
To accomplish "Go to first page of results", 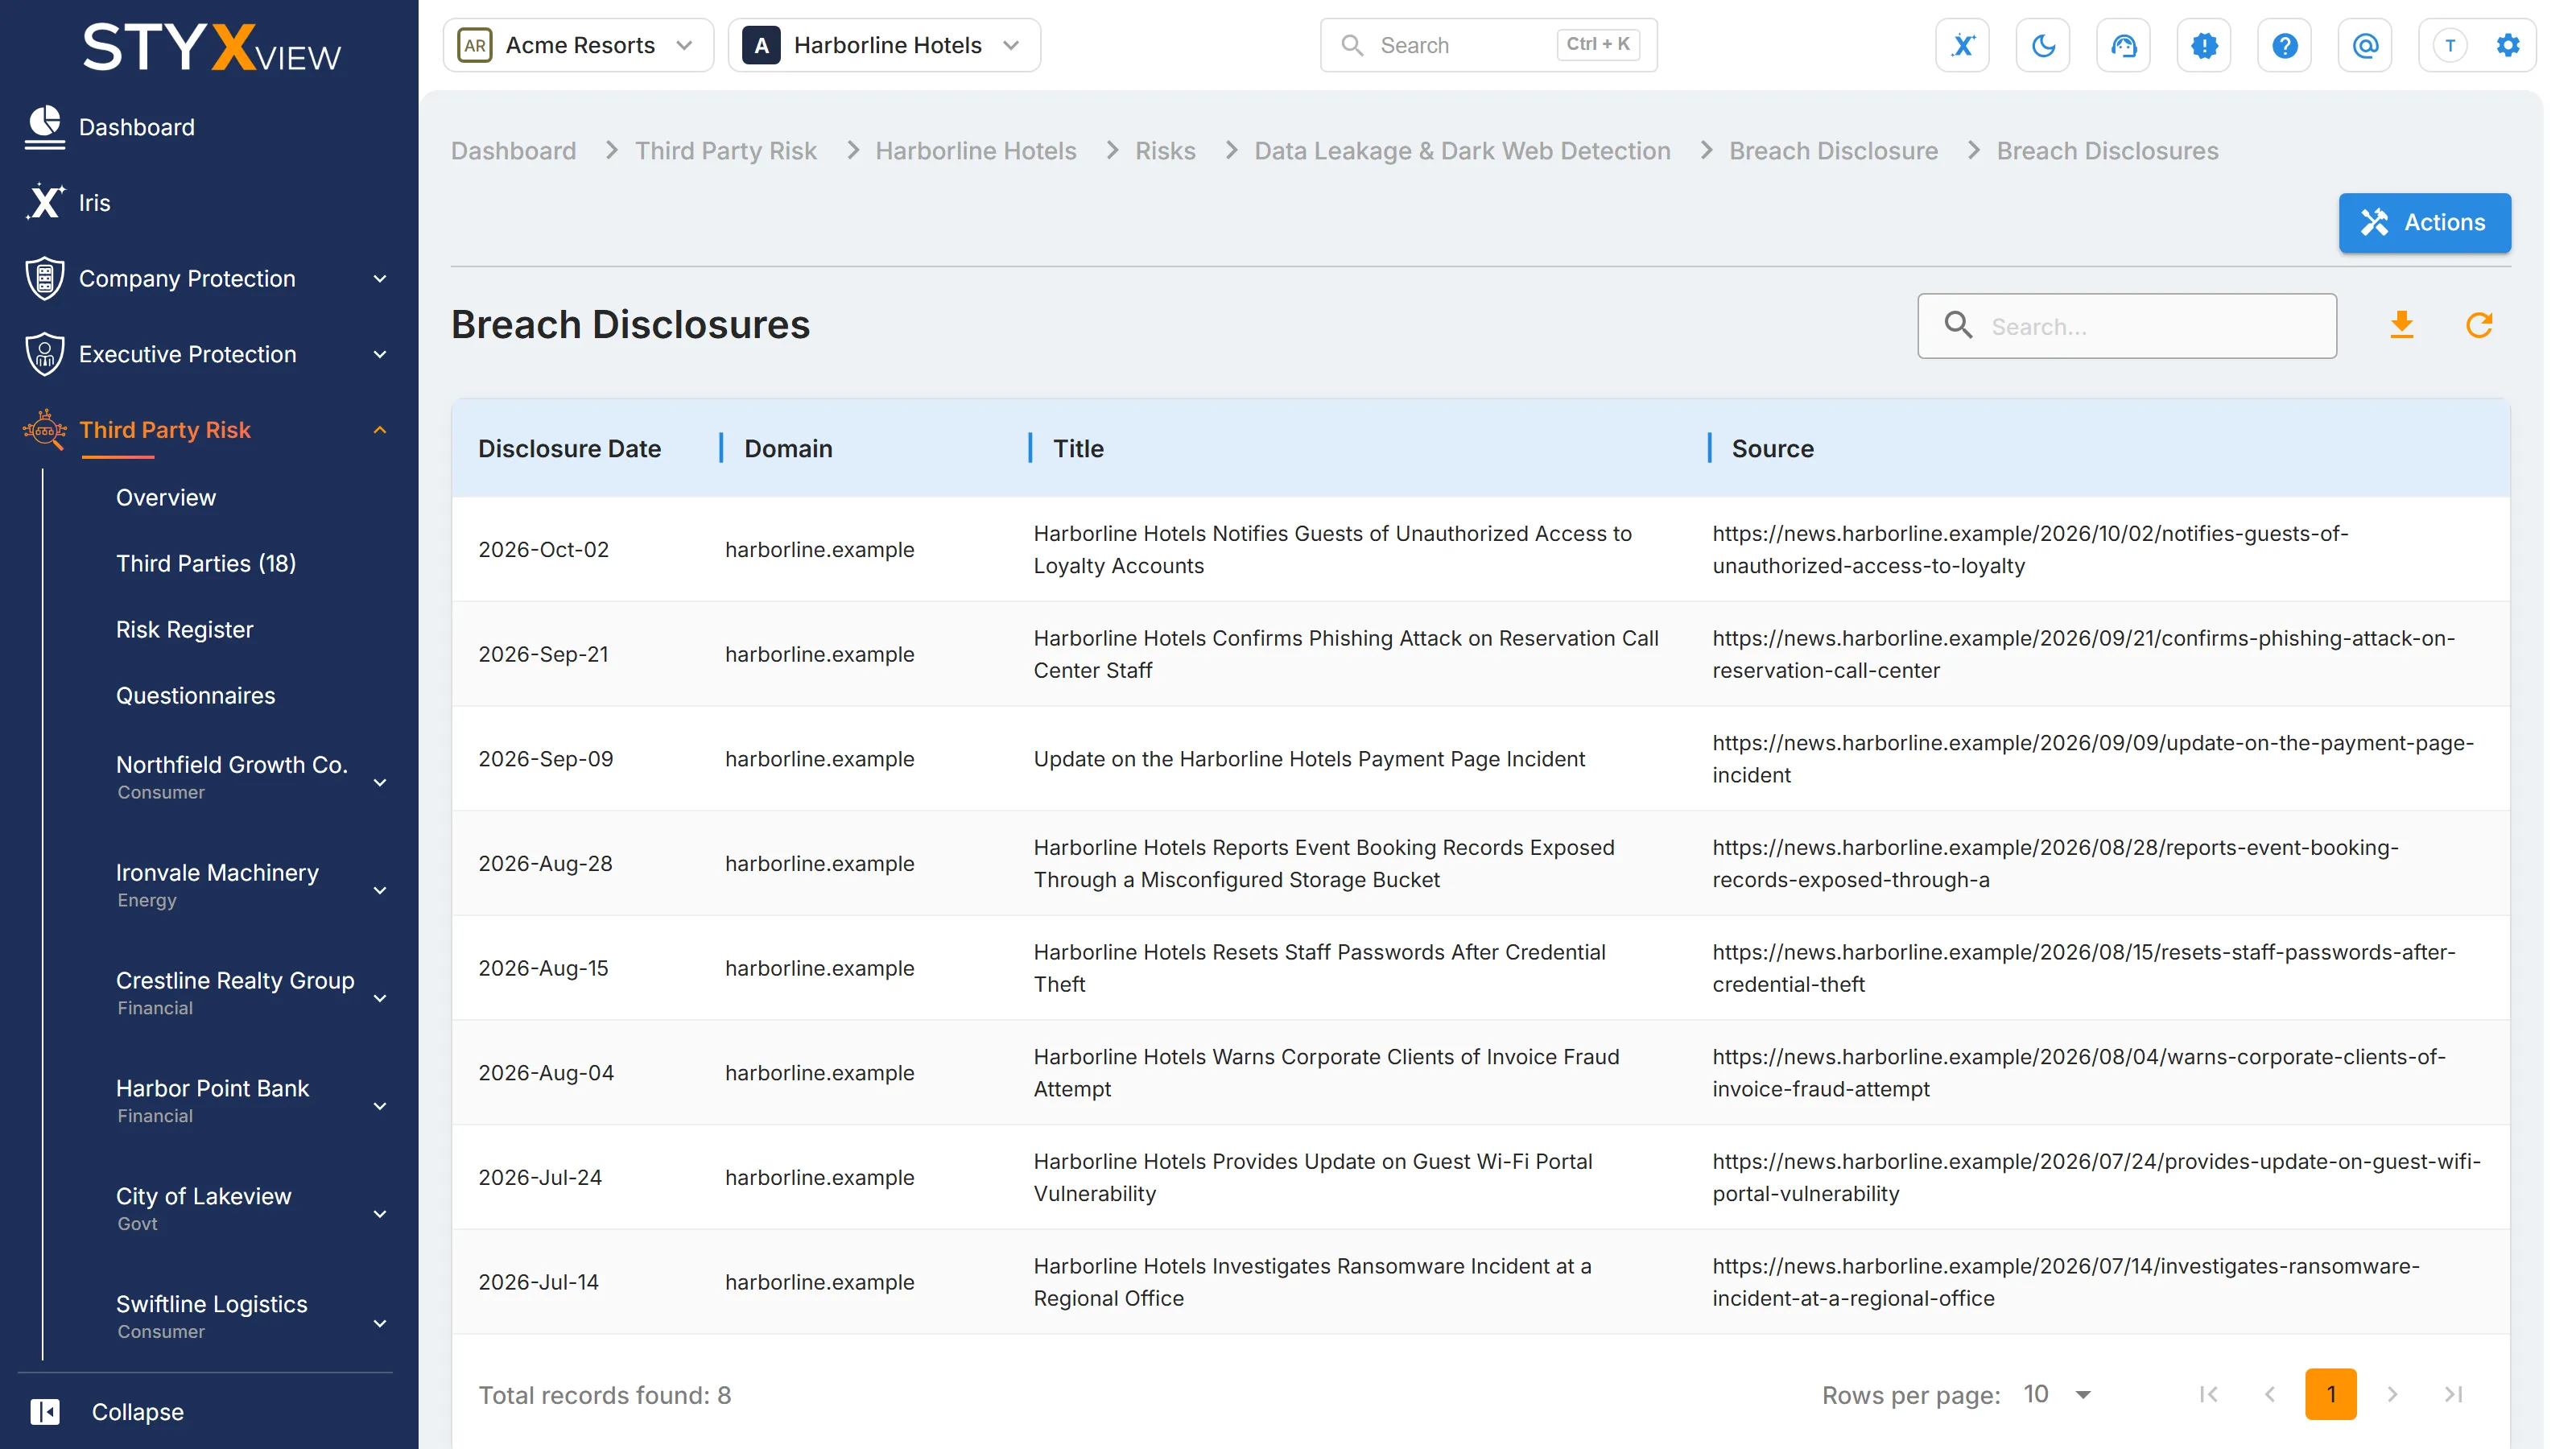I will click(2208, 1394).
